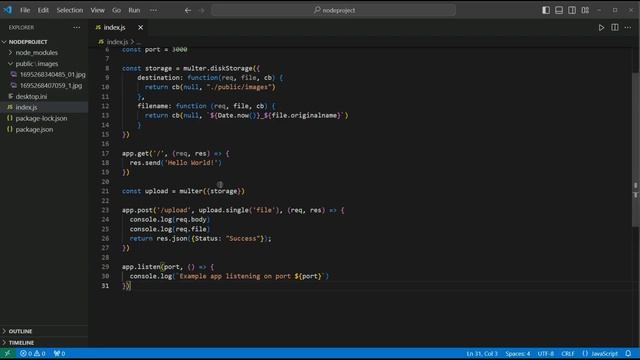This screenshot has height=360, width=640.
Task: Open the View menu
Action: tap(98, 10)
